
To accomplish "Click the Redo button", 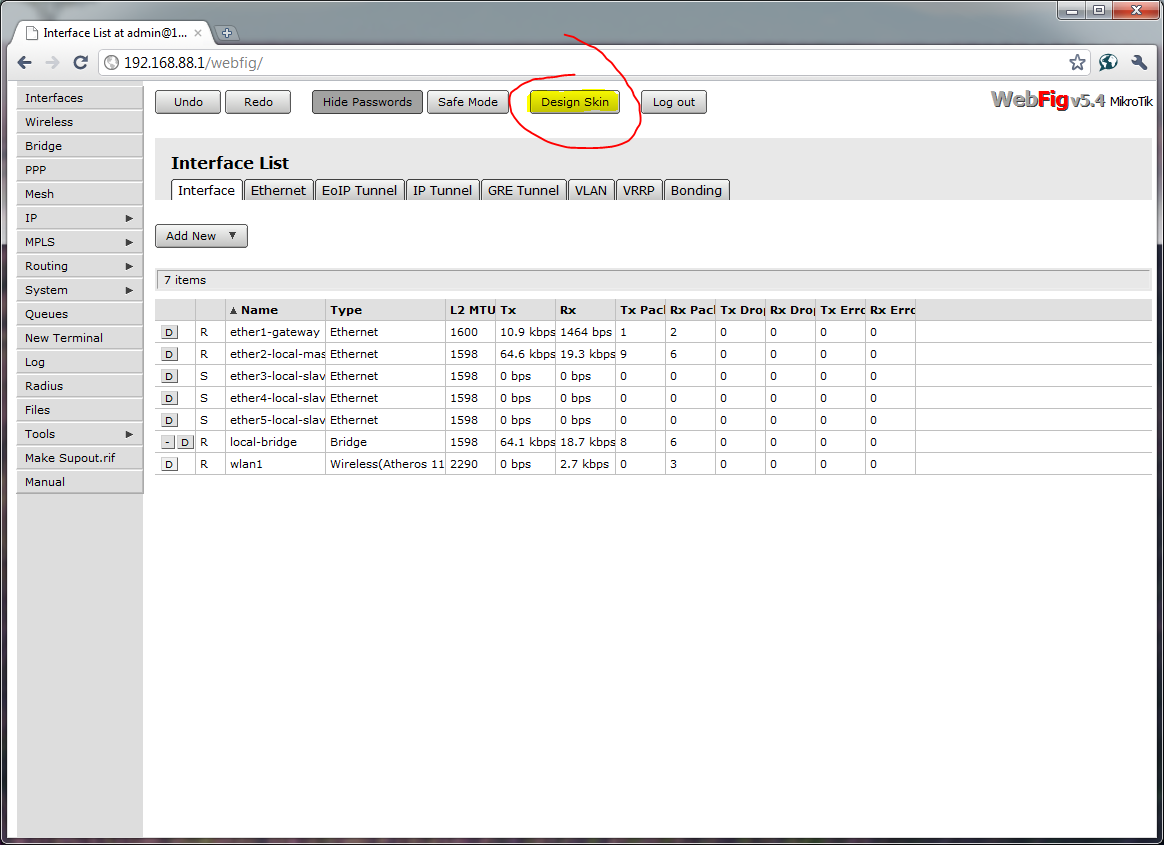I will point(258,102).
